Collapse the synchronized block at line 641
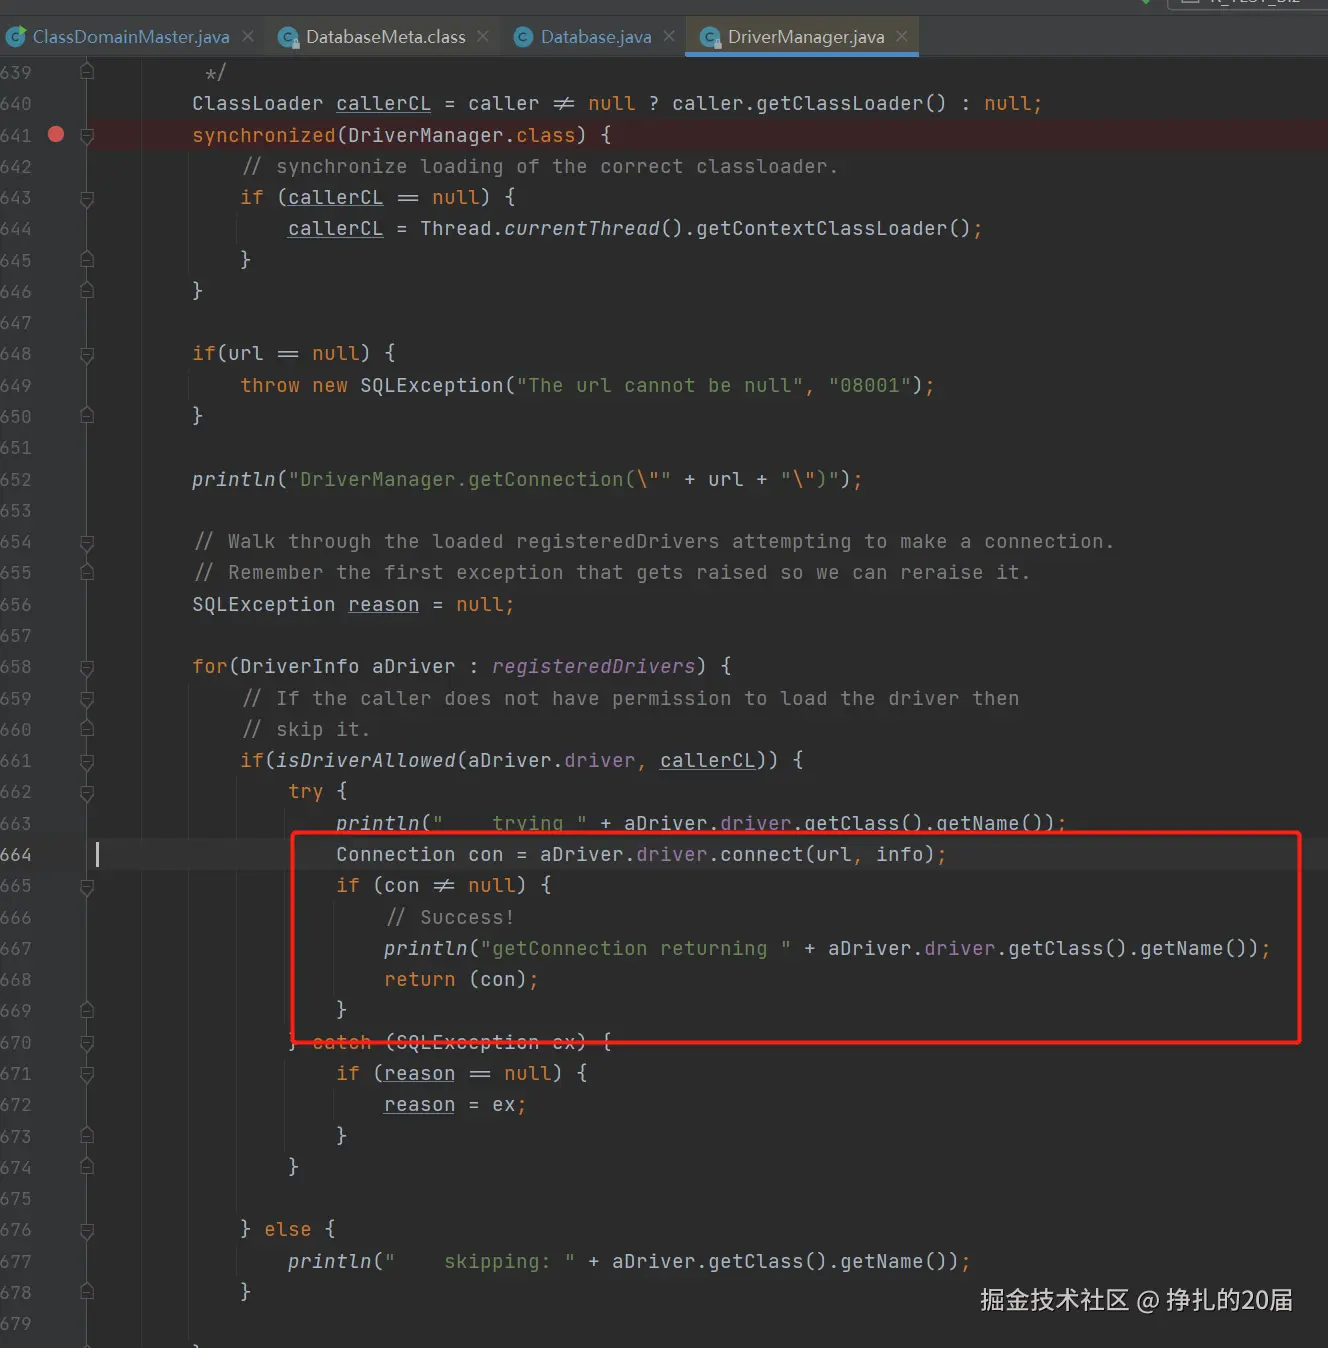 pyautogui.click(x=87, y=135)
